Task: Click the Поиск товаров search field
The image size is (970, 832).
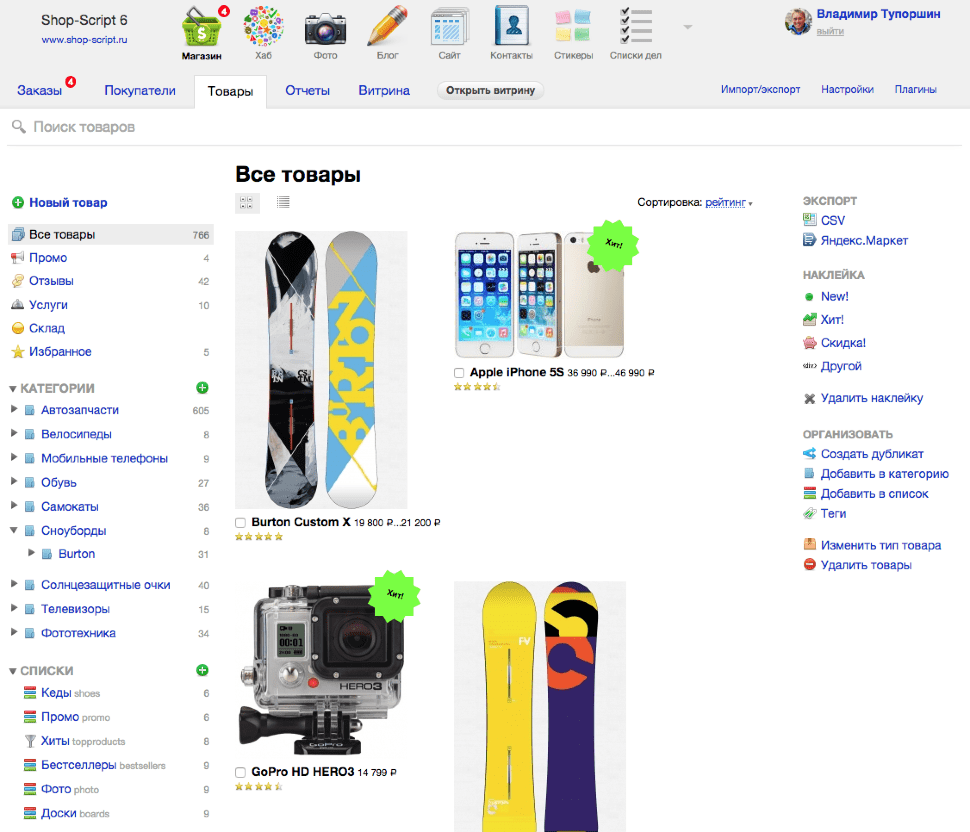Action: click(483, 127)
